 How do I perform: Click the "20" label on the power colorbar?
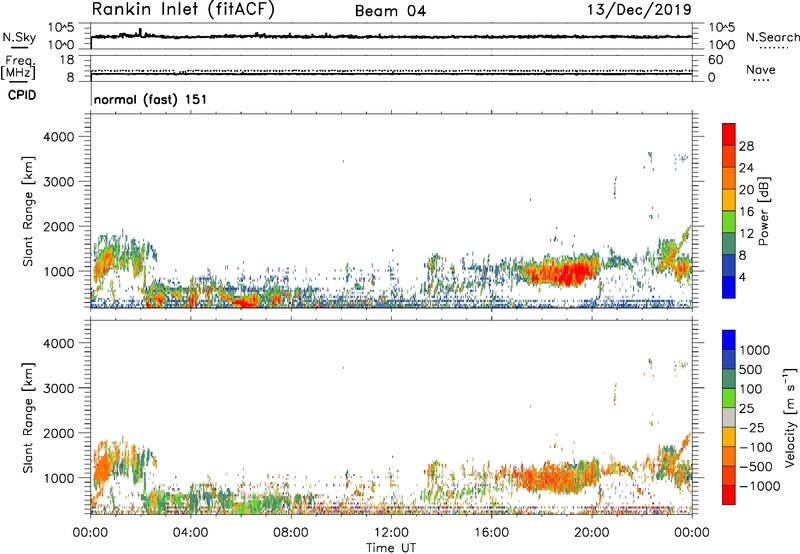(746, 190)
